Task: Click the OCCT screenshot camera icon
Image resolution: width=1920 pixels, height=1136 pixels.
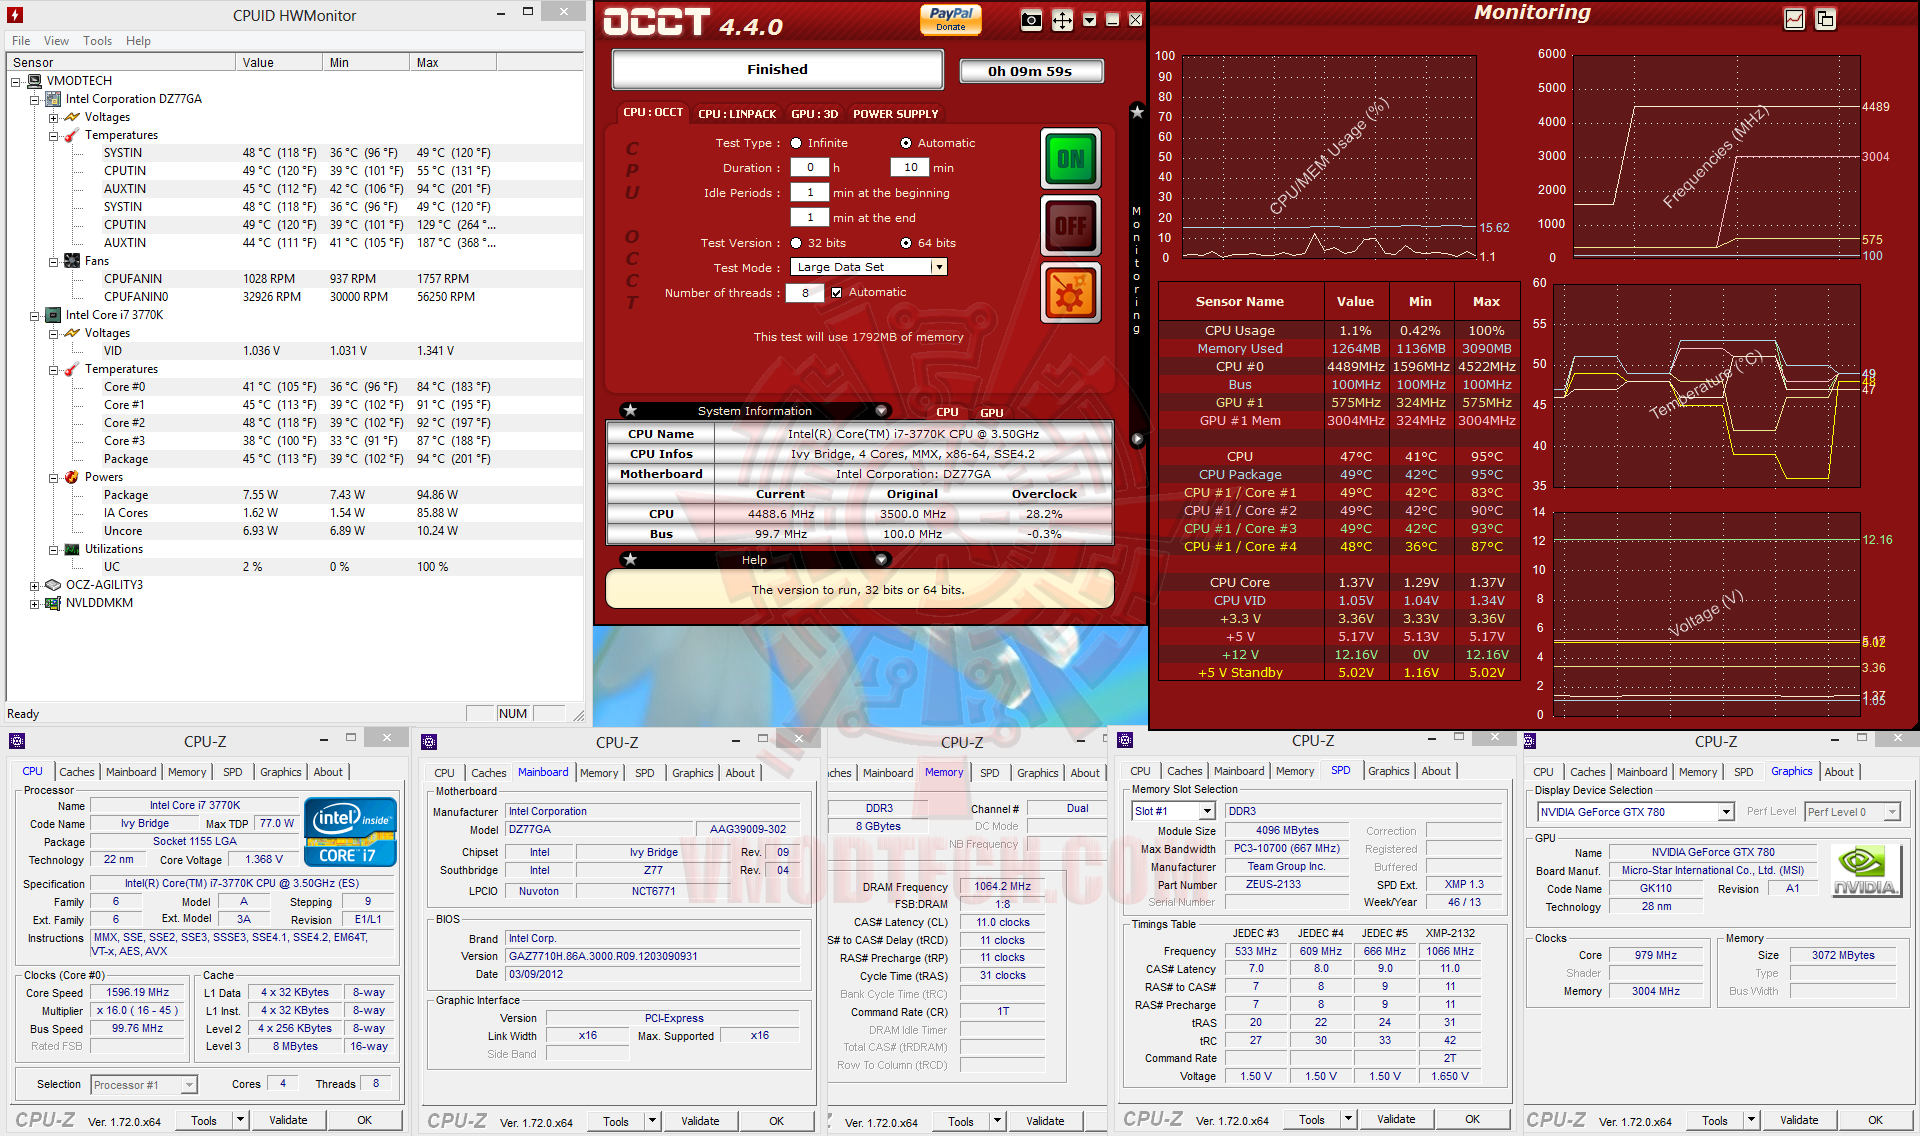Action: point(1031,21)
